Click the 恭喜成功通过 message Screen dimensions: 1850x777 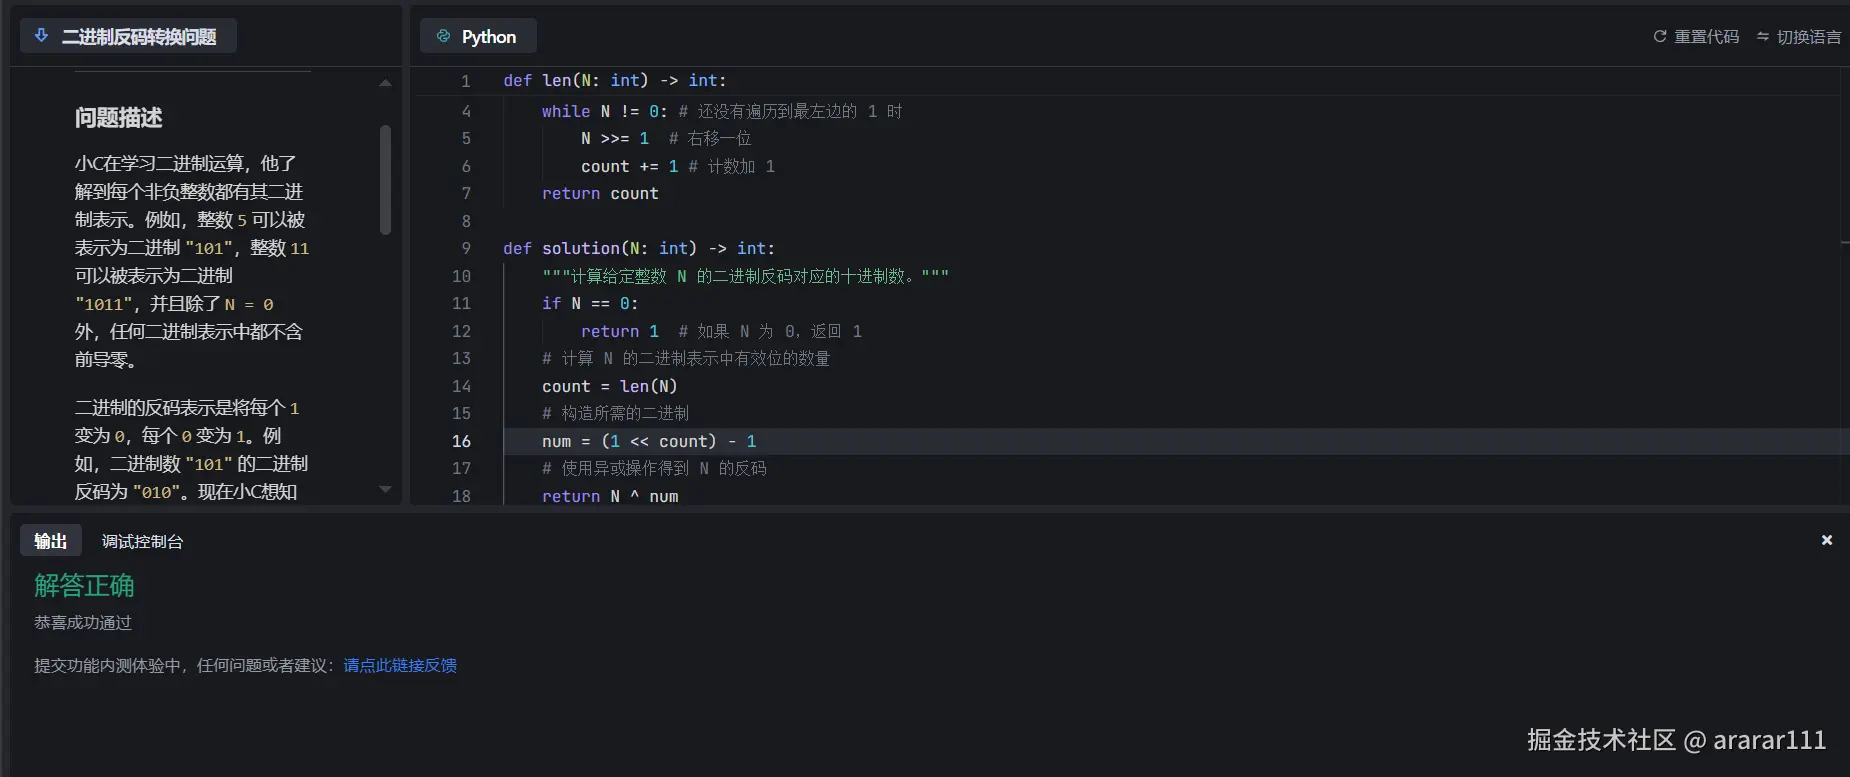coord(83,622)
